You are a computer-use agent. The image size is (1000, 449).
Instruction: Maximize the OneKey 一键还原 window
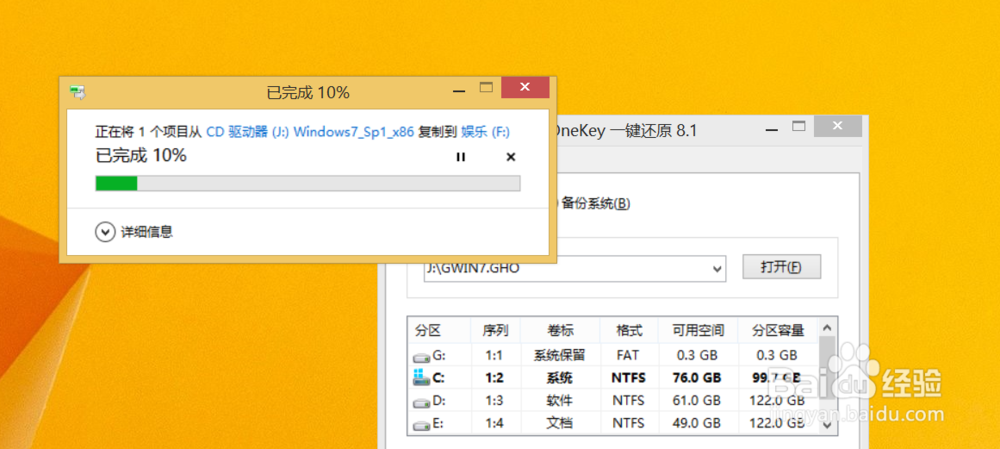[798, 126]
